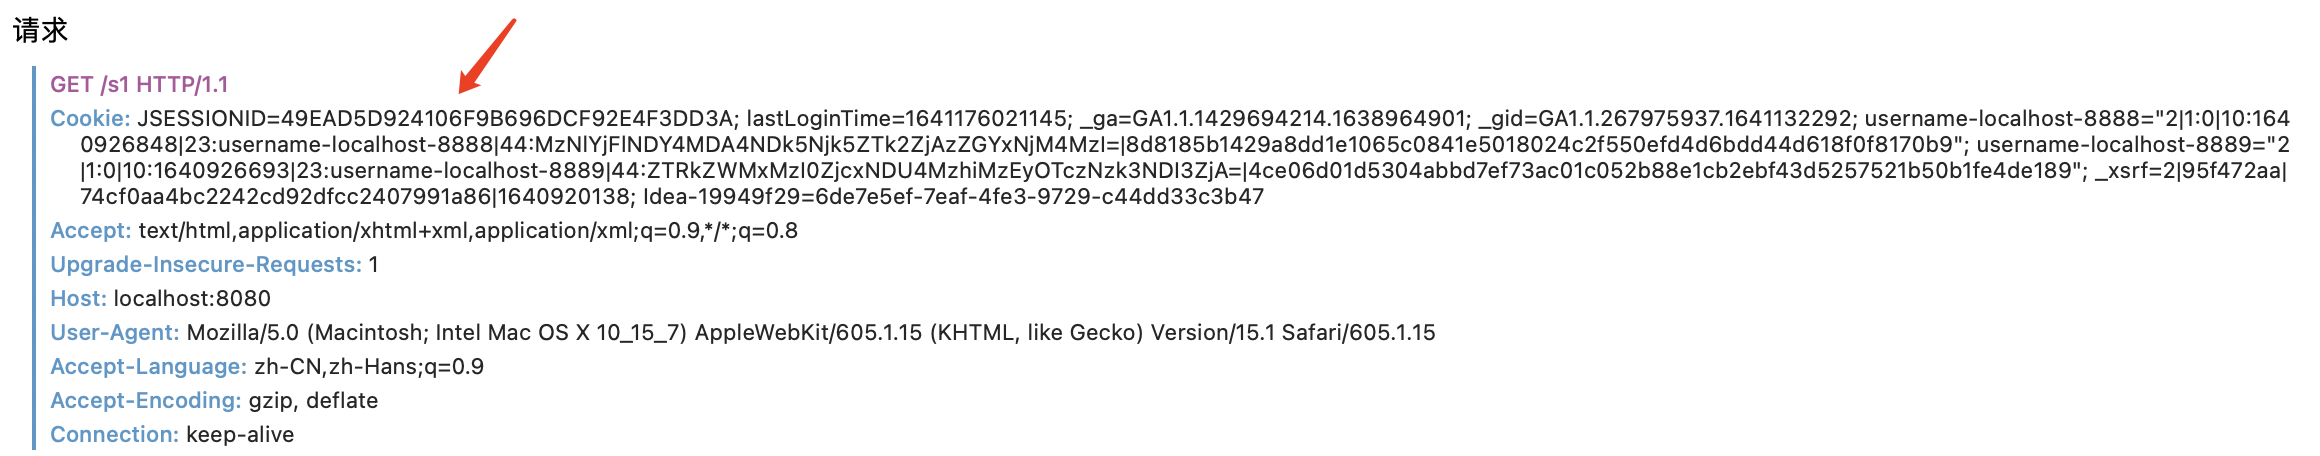Select the Accept header name
Screen dimensions: 2320x456
point(90,231)
